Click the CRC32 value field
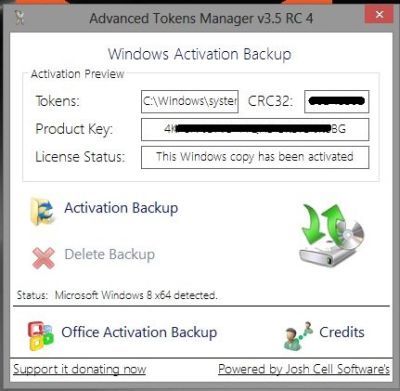Viewport: 400px width, 391px height. (x=337, y=101)
